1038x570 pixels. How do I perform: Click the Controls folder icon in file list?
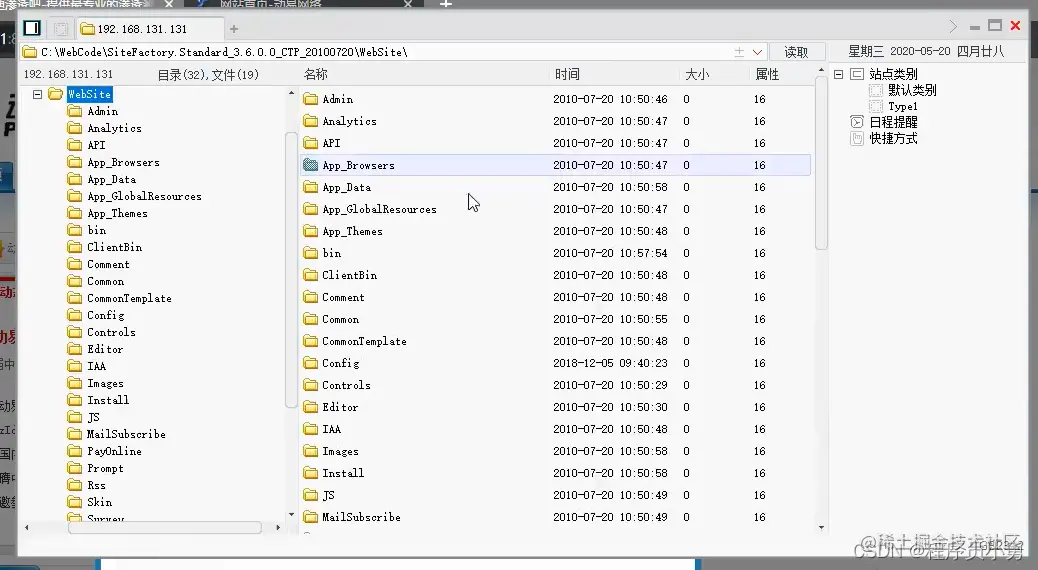click(310, 385)
